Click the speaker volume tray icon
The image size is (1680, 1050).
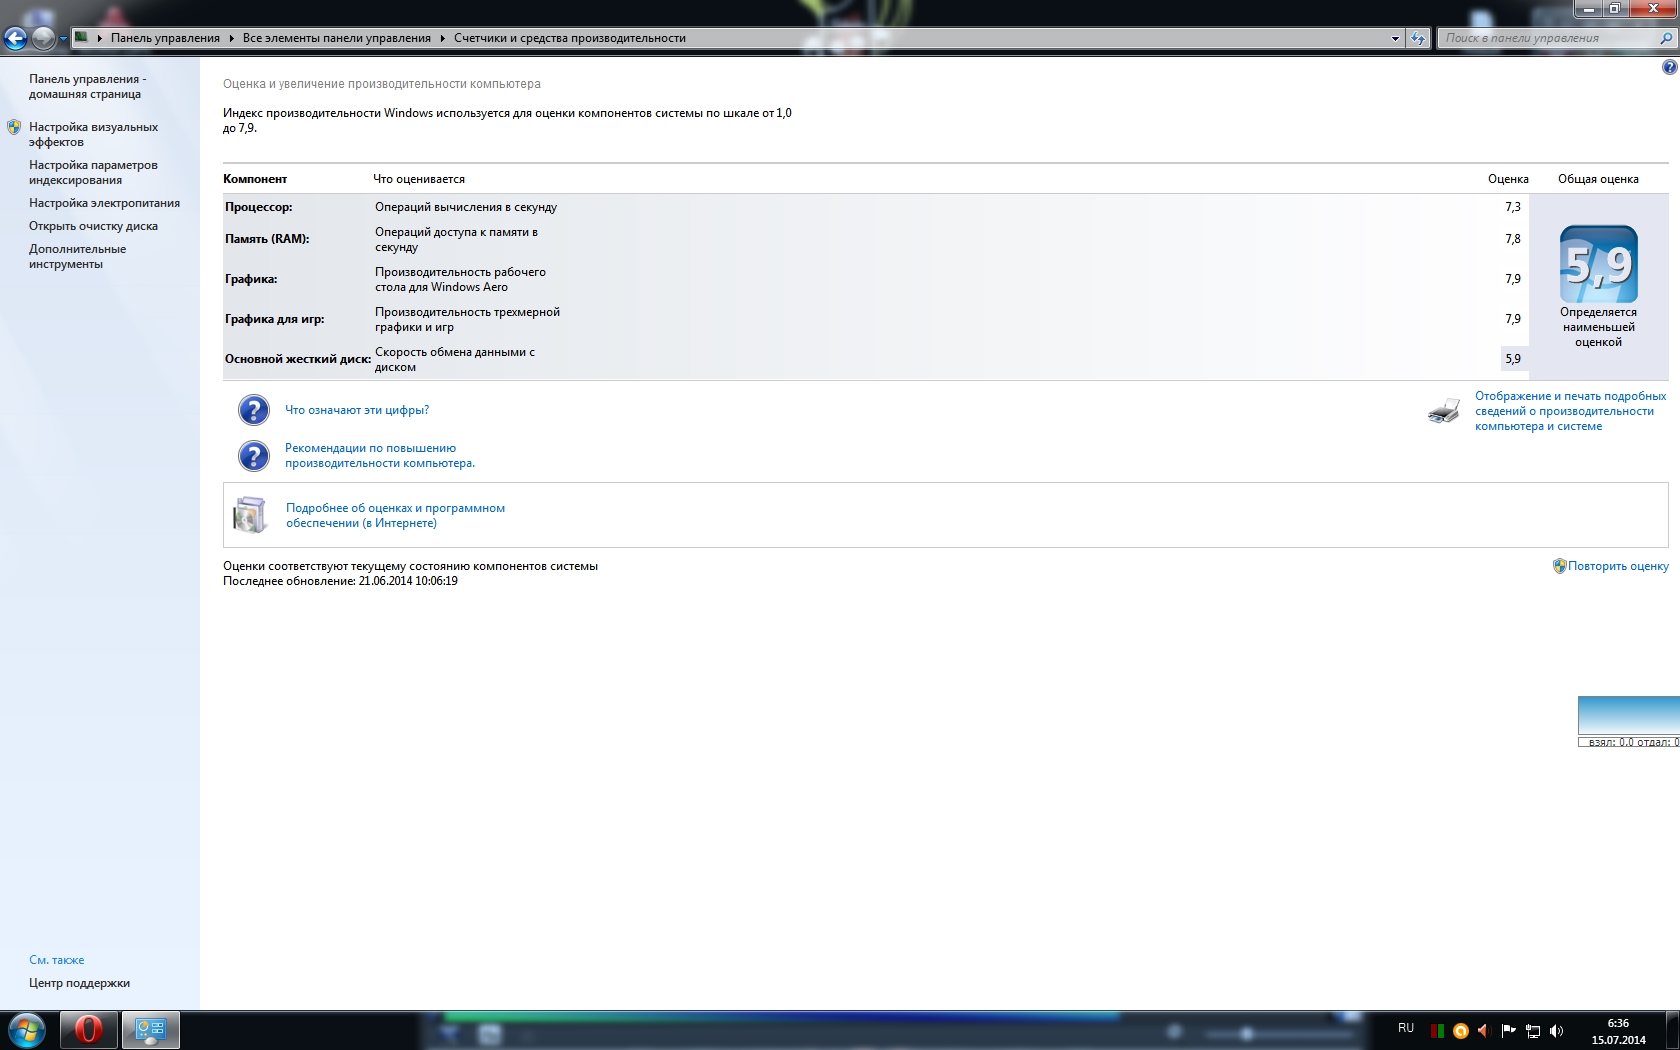click(x=1556, y=1030)
